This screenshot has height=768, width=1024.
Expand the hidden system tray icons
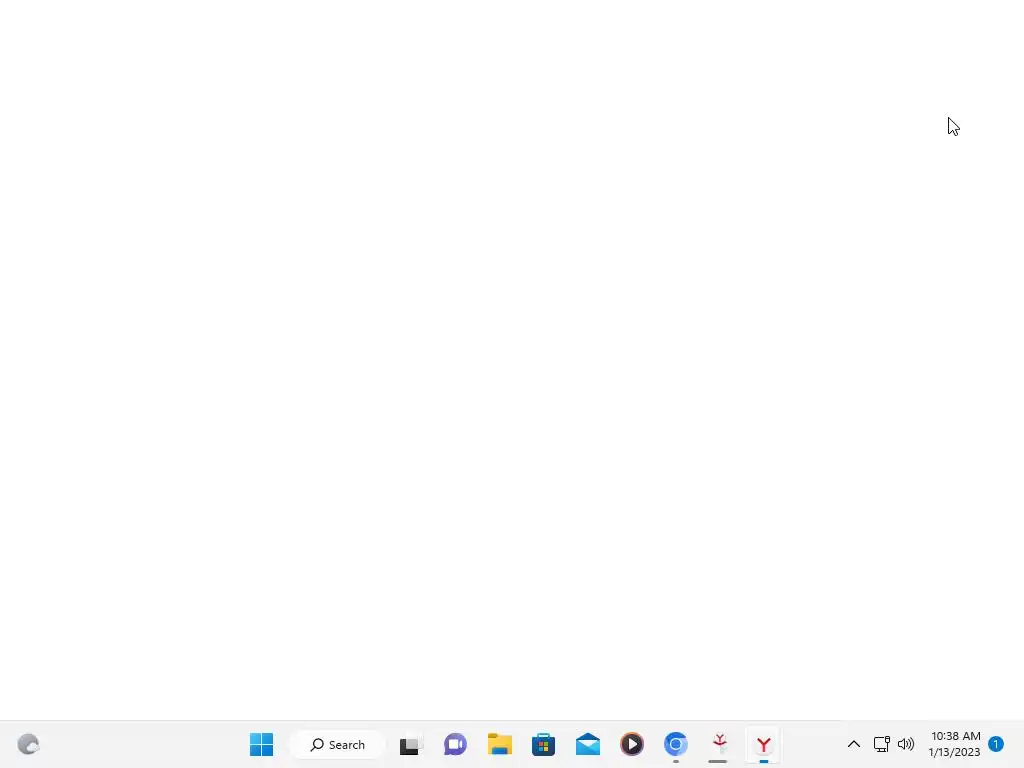tap(854, 744)
